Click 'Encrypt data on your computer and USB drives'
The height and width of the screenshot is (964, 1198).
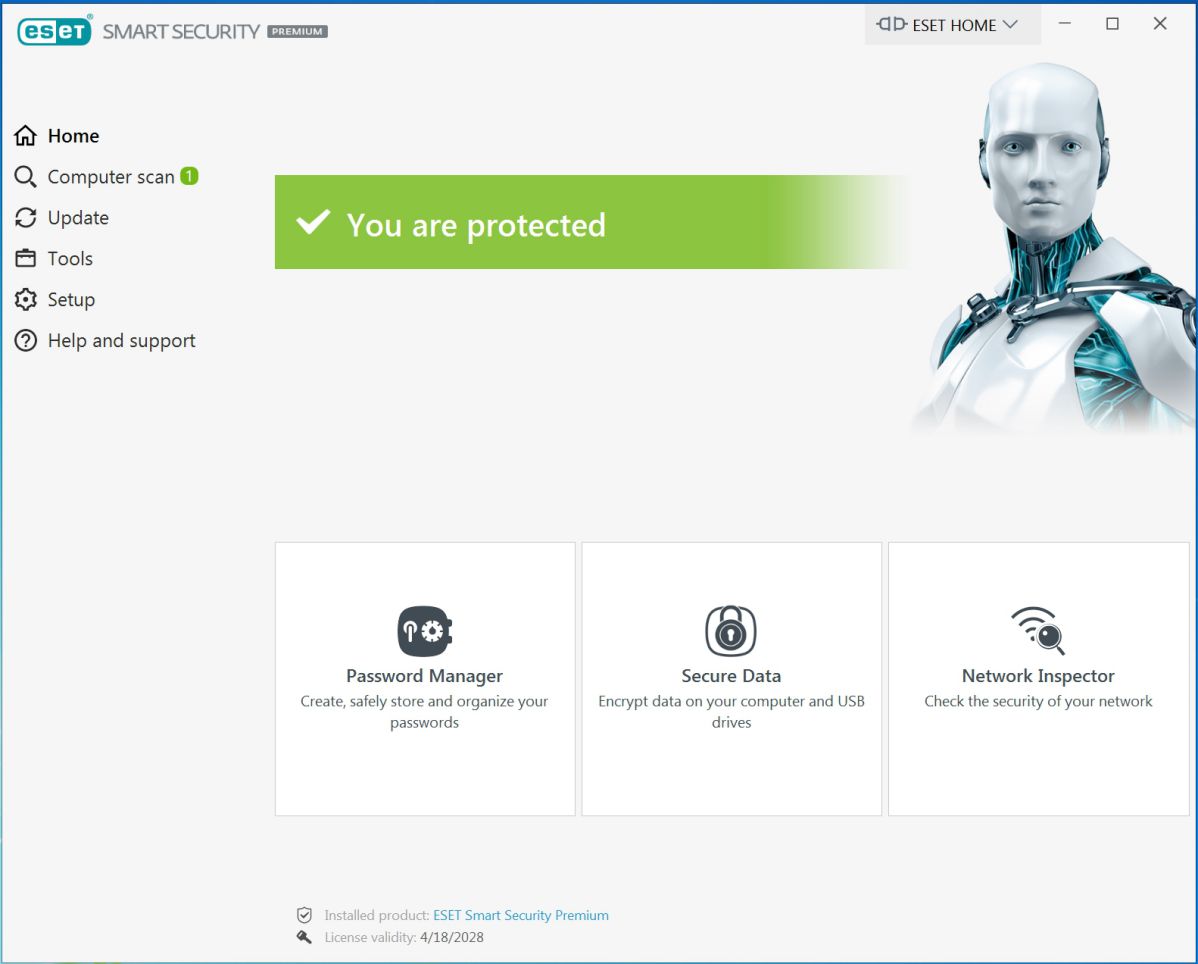pyautogui.click(x=731, y=711)
